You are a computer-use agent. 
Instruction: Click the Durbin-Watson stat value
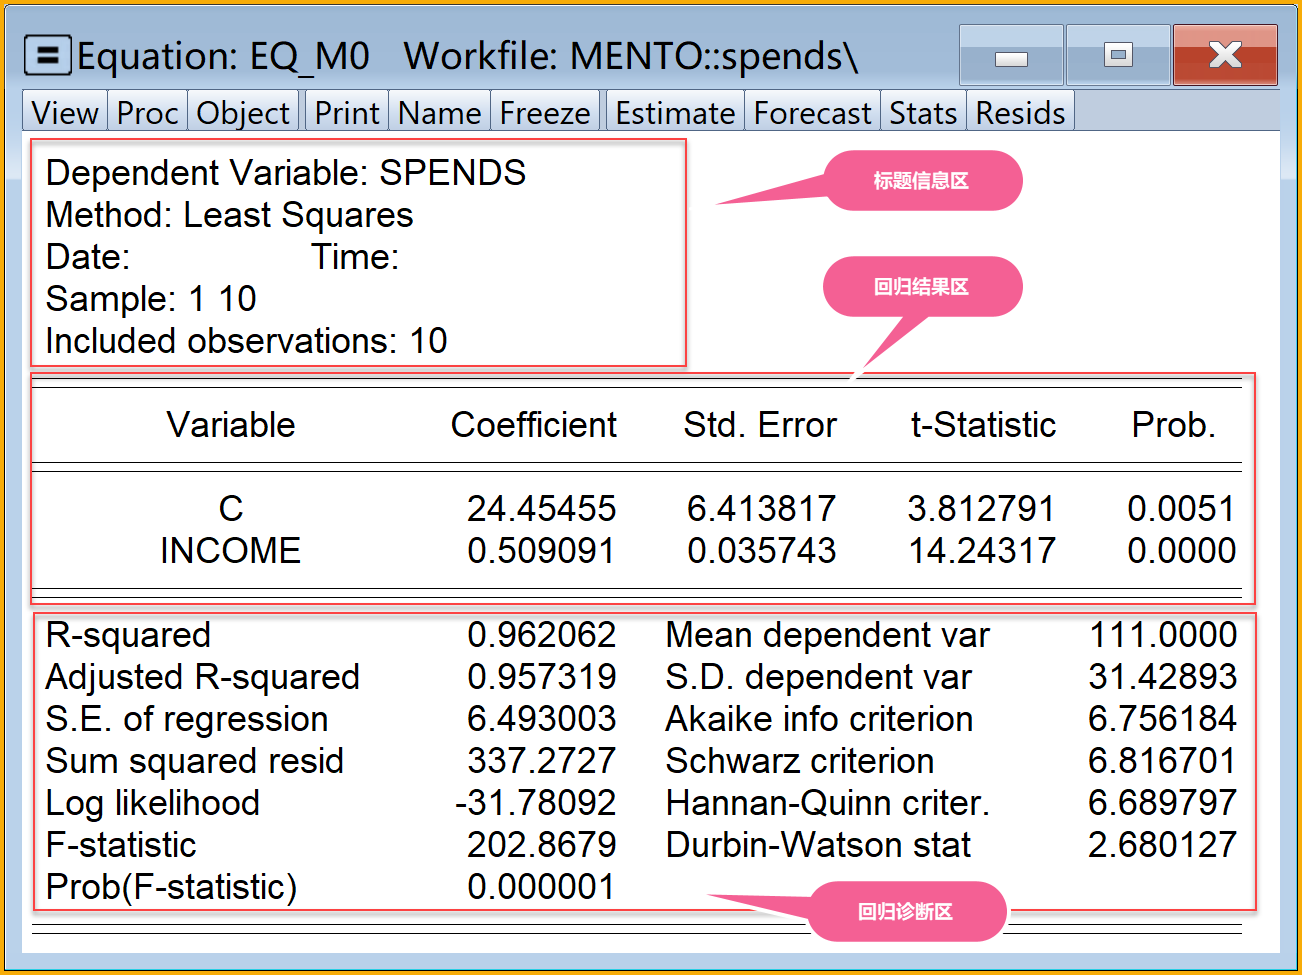[x=1162, y=845]
